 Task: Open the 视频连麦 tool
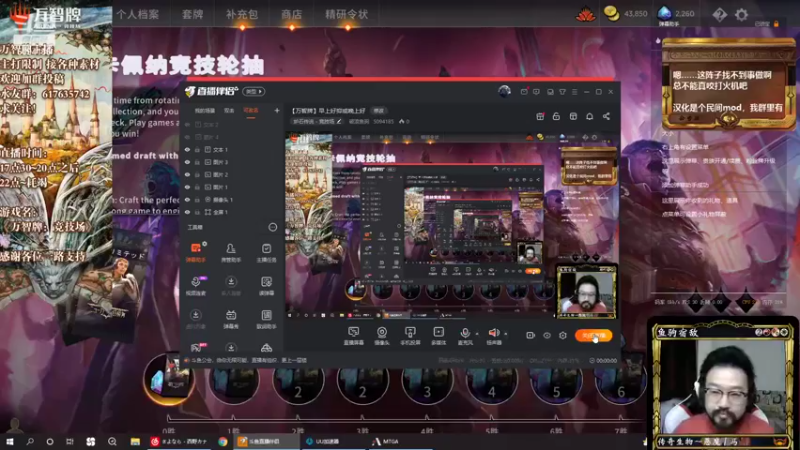tap(195, 286)
